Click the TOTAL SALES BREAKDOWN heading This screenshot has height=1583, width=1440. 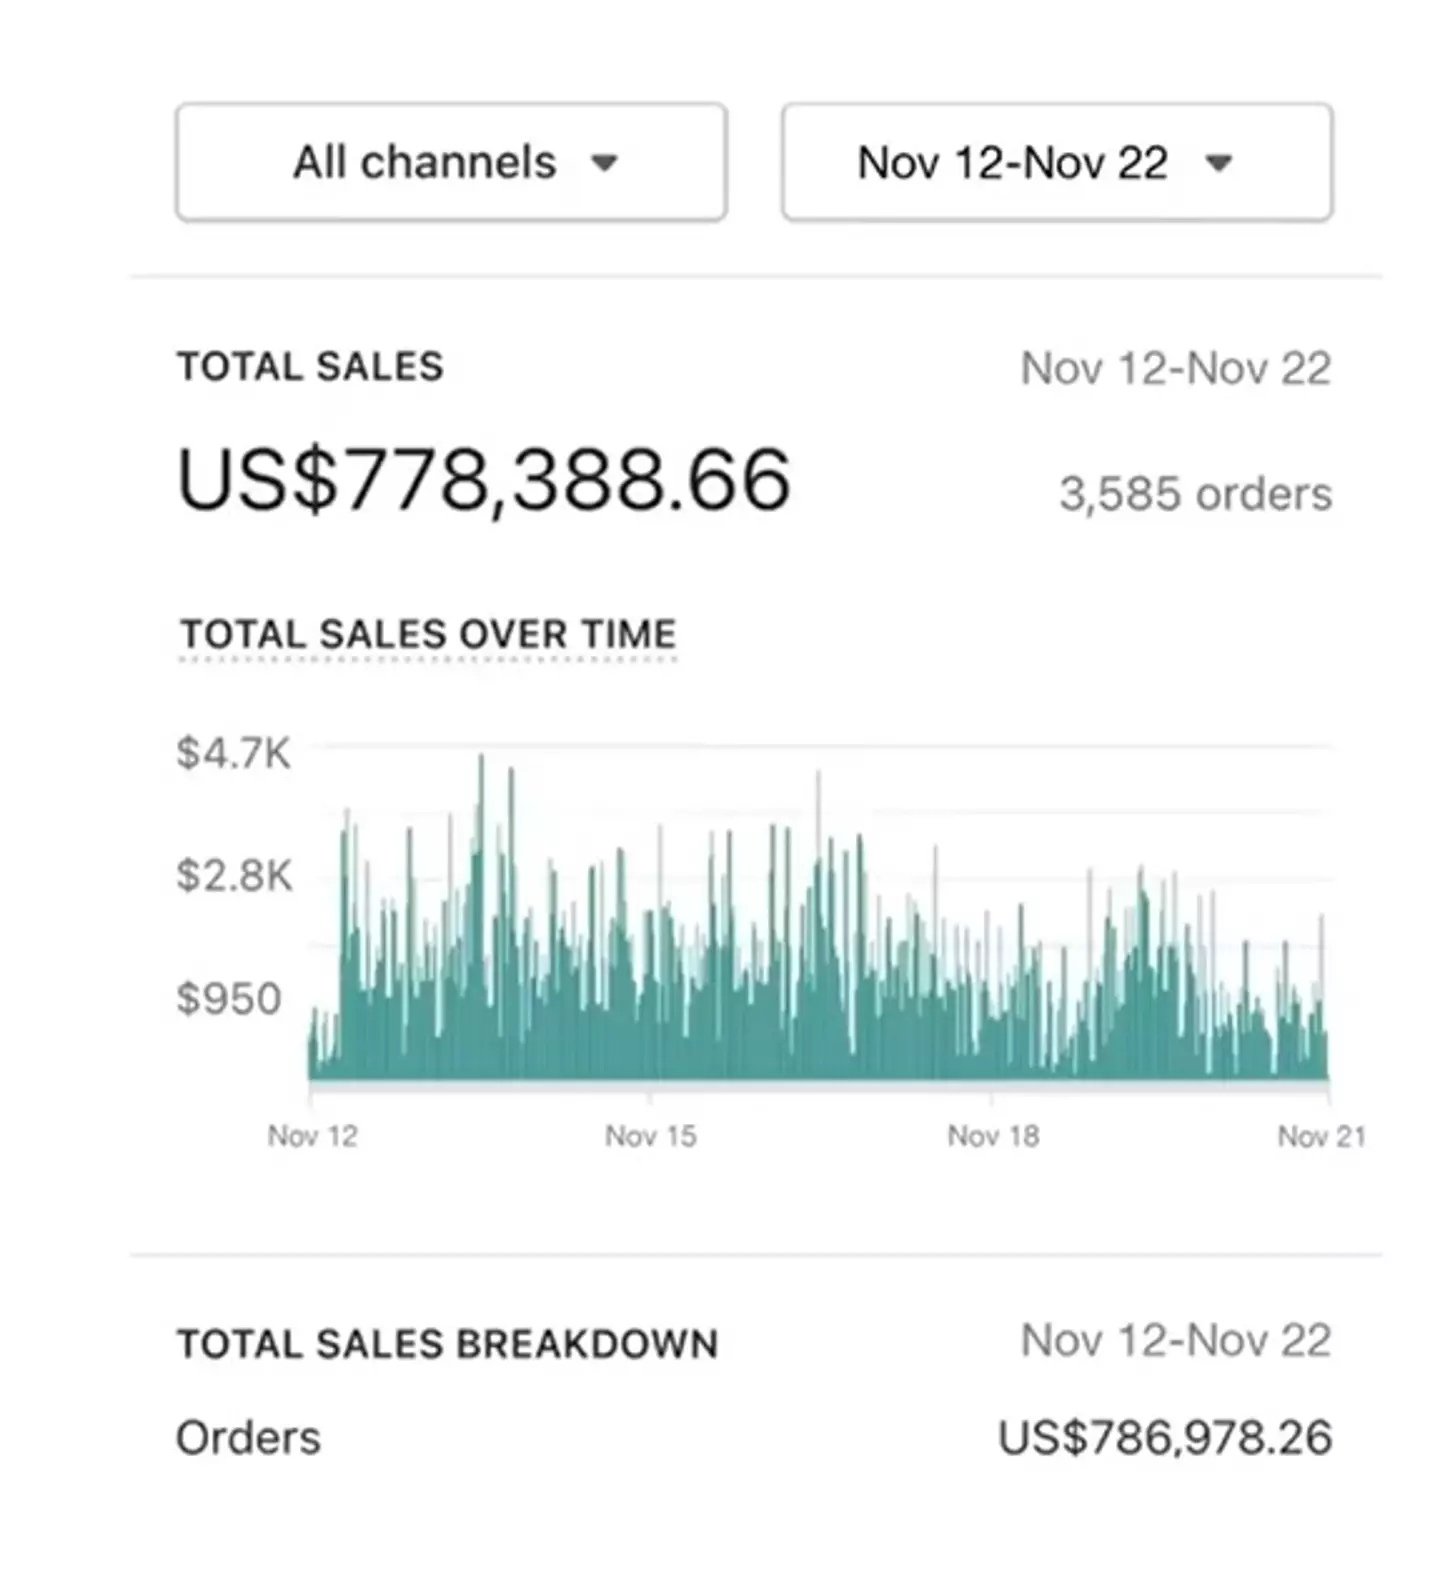tap(447, 1344)
